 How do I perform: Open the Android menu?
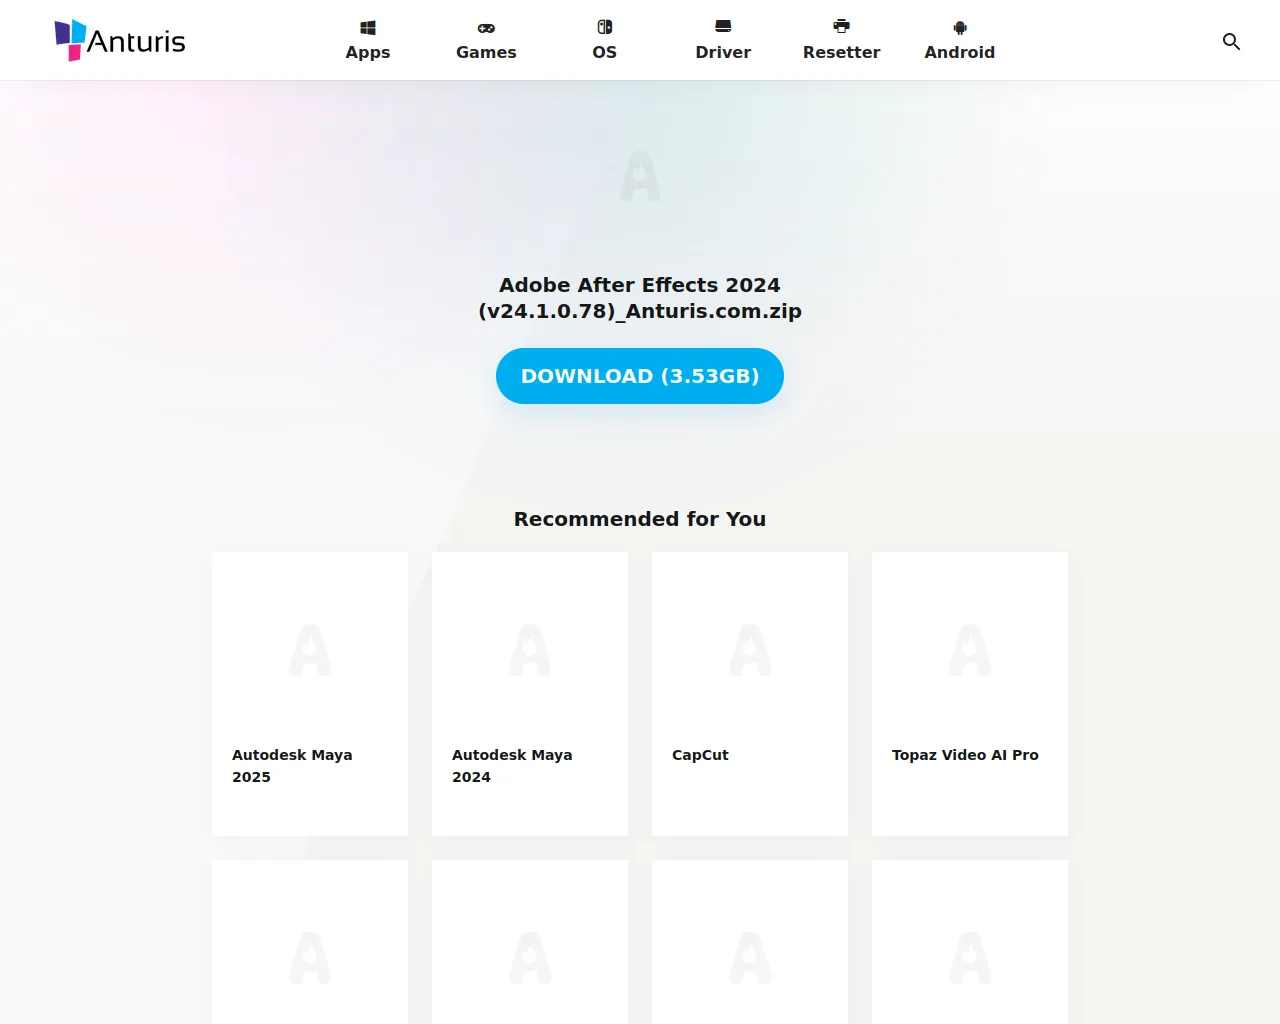(960, 40)
